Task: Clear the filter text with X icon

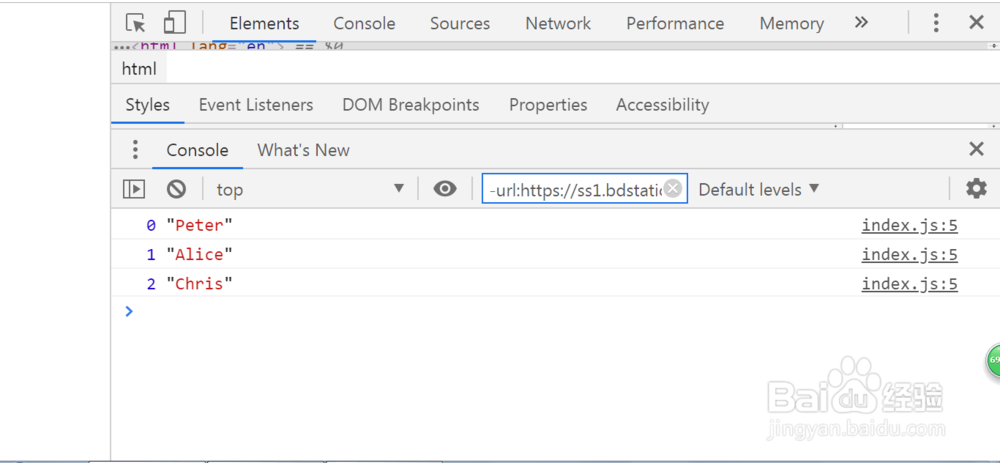Action: coord(673,189)
